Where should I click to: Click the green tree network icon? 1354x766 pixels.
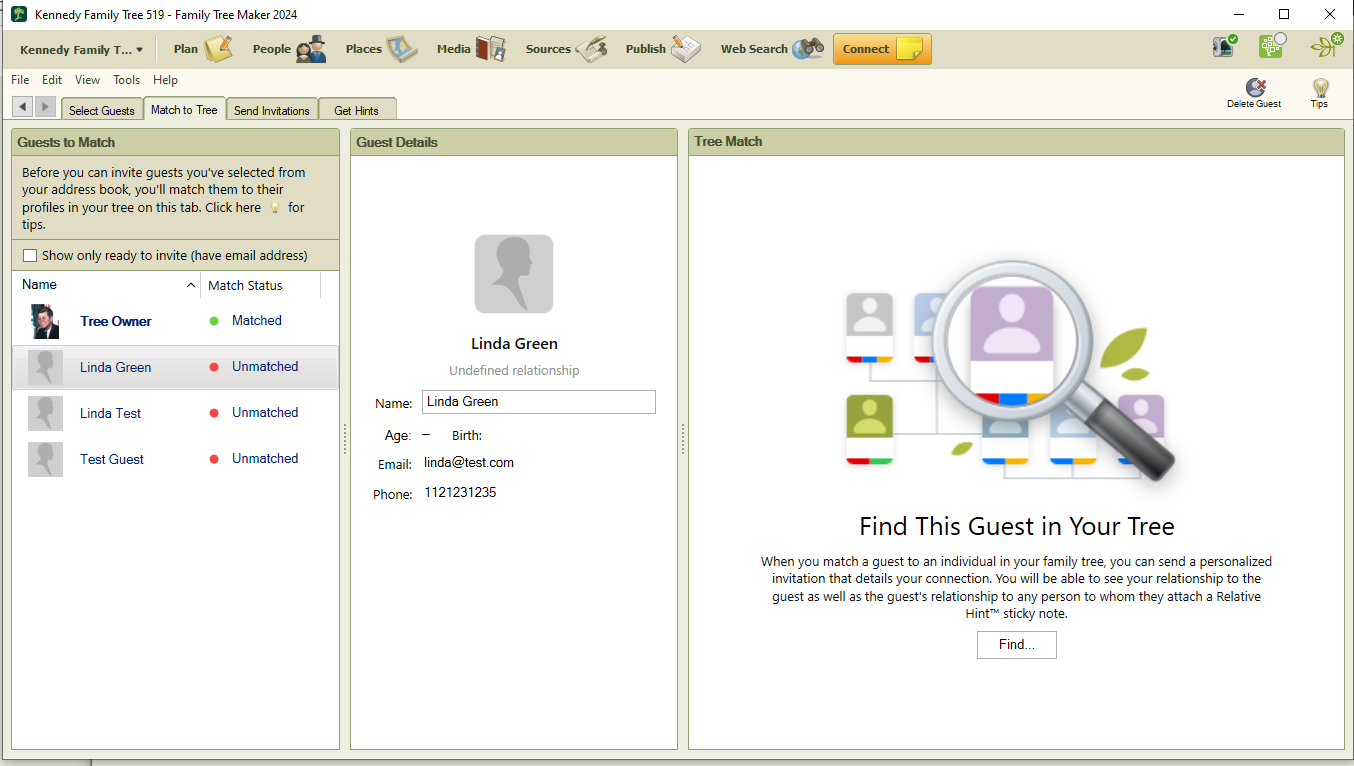point(1273,46)
